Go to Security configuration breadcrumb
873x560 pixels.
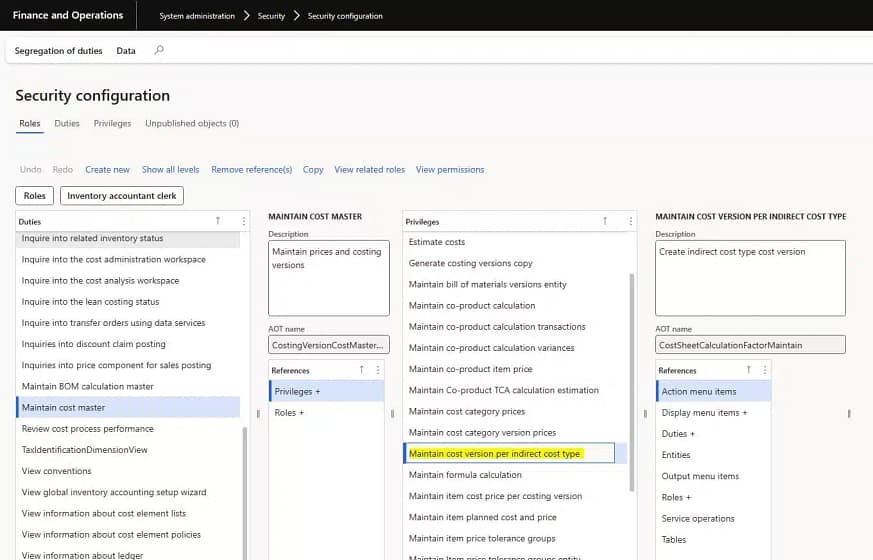pyautogui.click(x=345, y=16)
